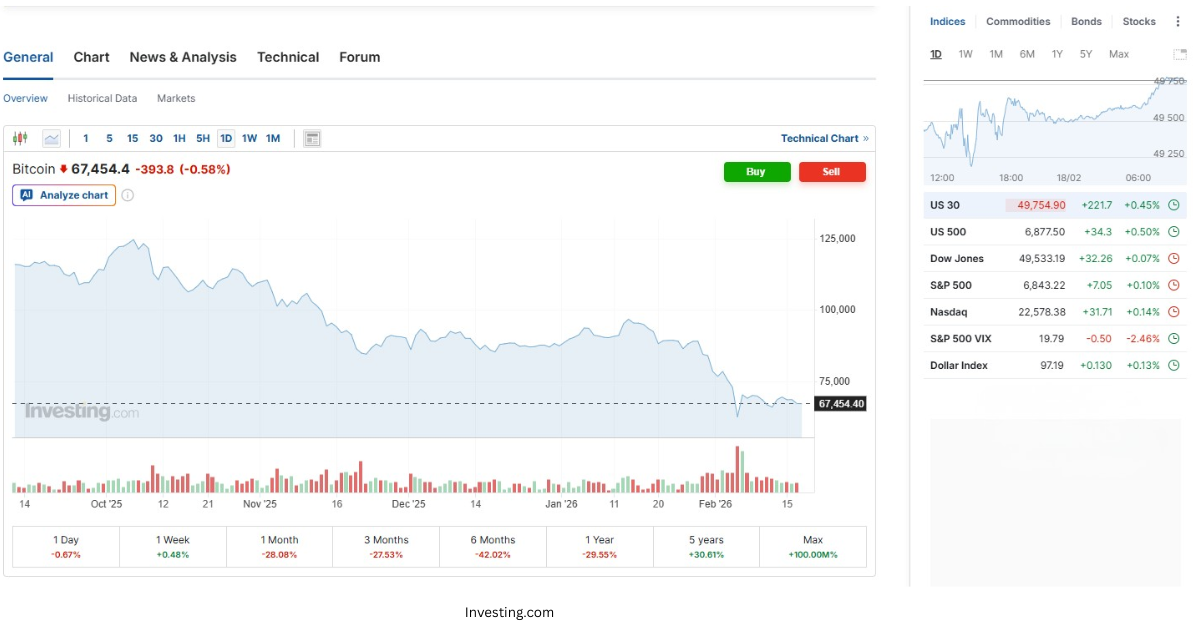Switch chart to candlestick view
Viewport: 1200px width, 630px height.
(20, 137)
